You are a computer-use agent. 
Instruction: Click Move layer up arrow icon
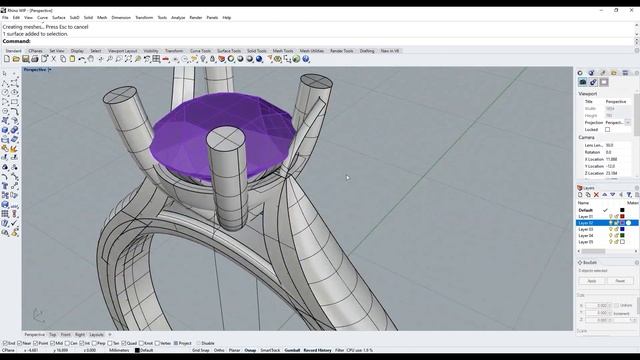[x=604, y=195]
